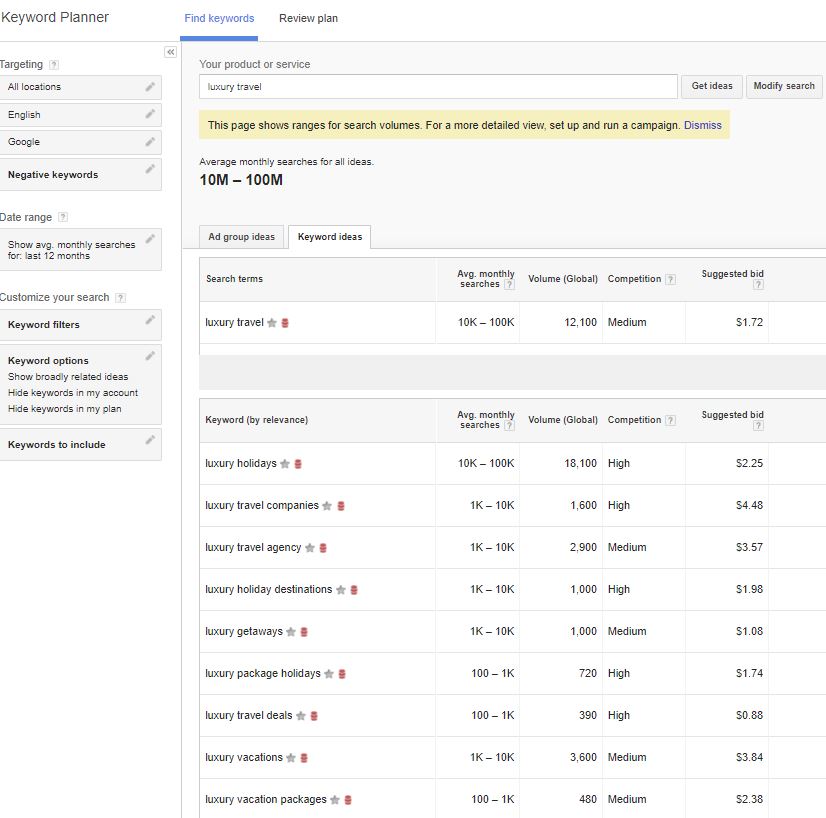The height and width of the screenshot is (818, 826).
Task: Click the red stack icon beside luxury travel agency
Action: coord(323,548)
